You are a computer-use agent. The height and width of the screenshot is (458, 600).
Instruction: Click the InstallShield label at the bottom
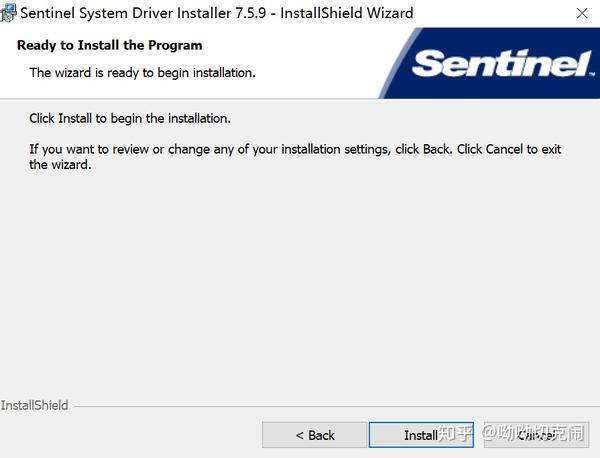coord(34,405)
